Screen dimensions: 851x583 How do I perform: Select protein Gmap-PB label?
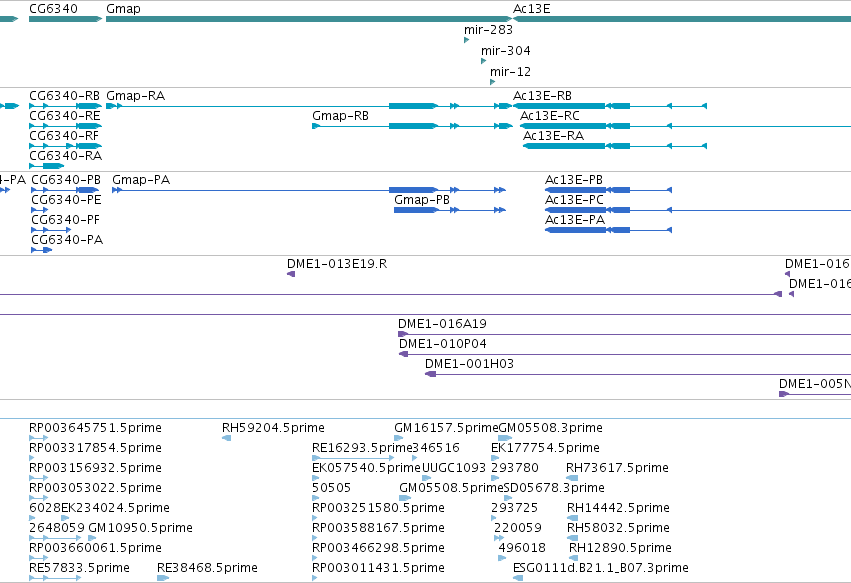click(422, 200)
